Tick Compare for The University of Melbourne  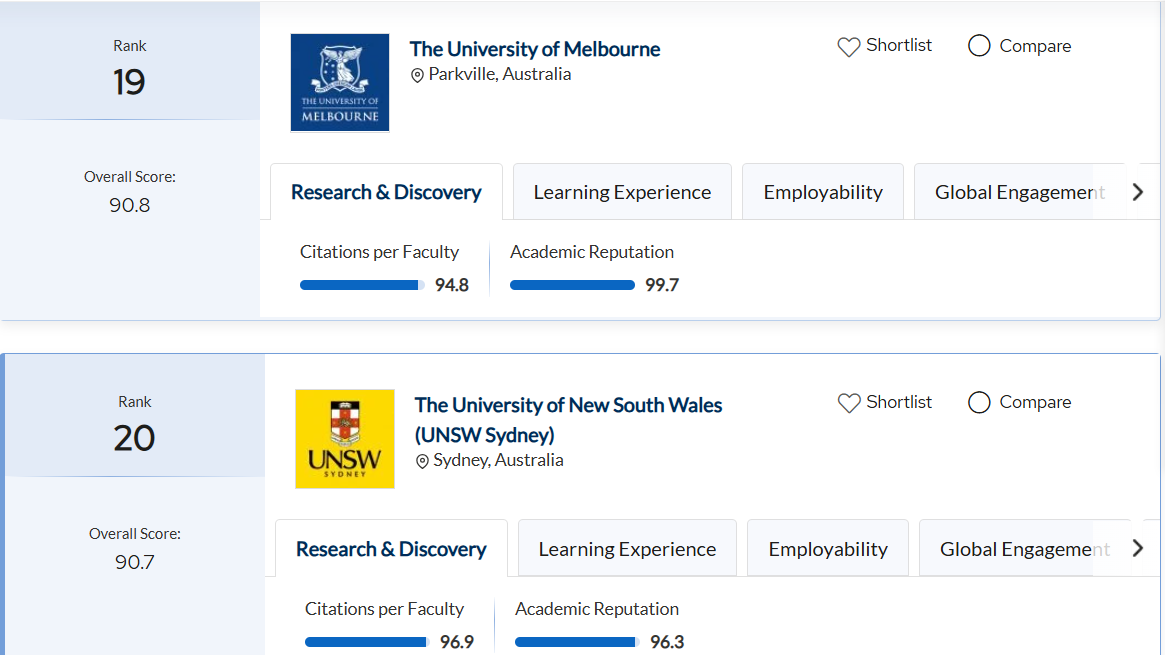point(979,46)
